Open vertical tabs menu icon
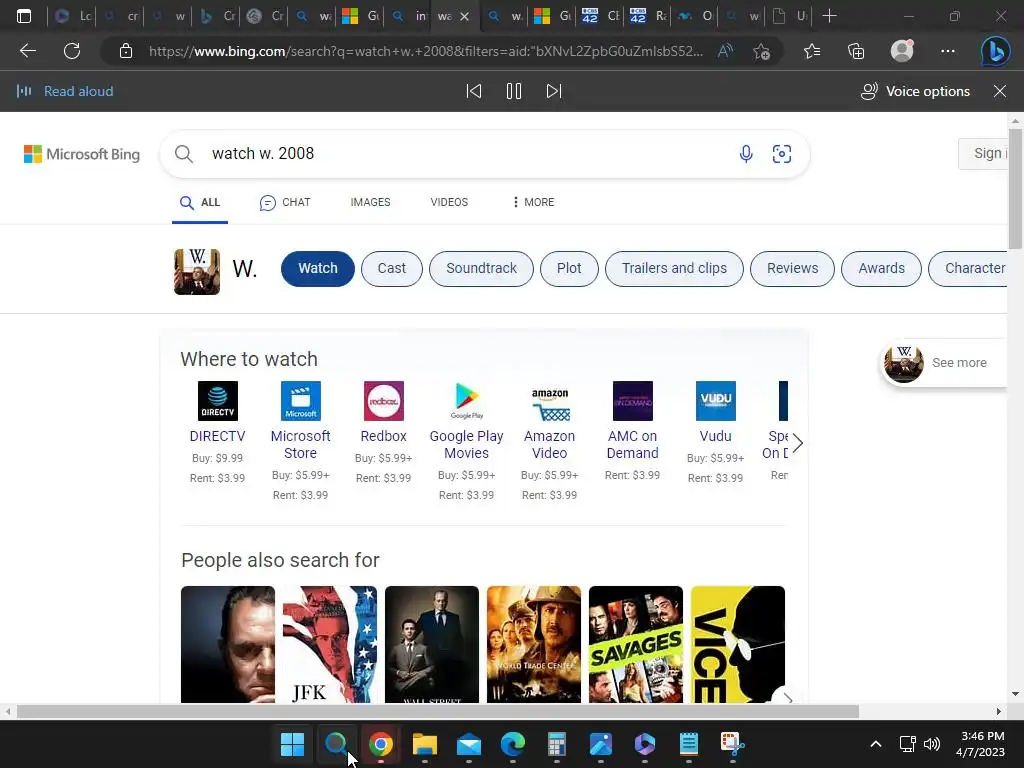The height and width of the screenshot is (768, 1024). click(24, 16)
